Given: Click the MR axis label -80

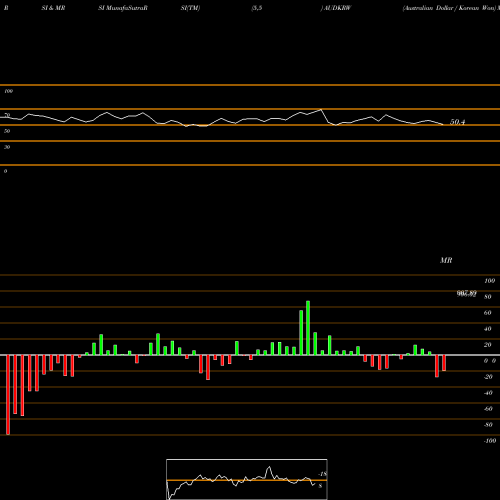Looking at the screenshot, I should click(x=488, y=425).
